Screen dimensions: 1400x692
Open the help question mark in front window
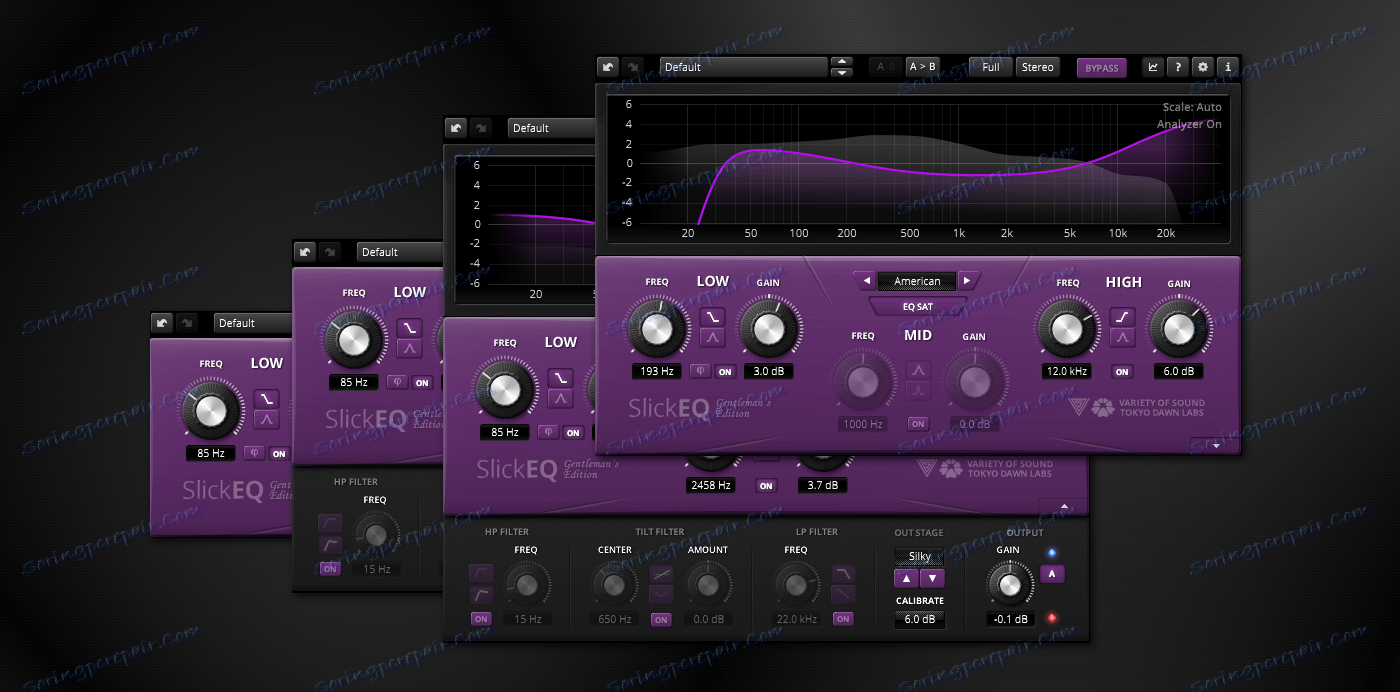pyautogui.click(x=1178, y=67)
